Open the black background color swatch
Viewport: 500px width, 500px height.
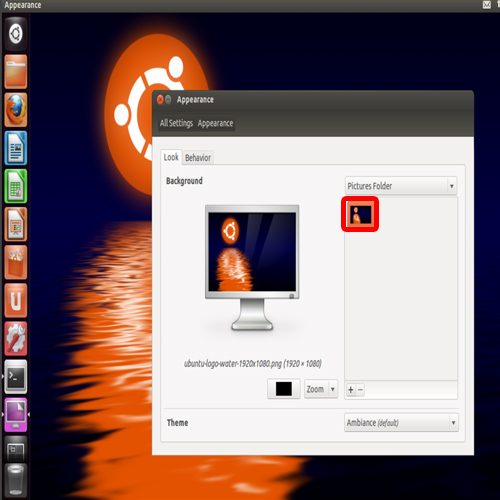[284, 389]
